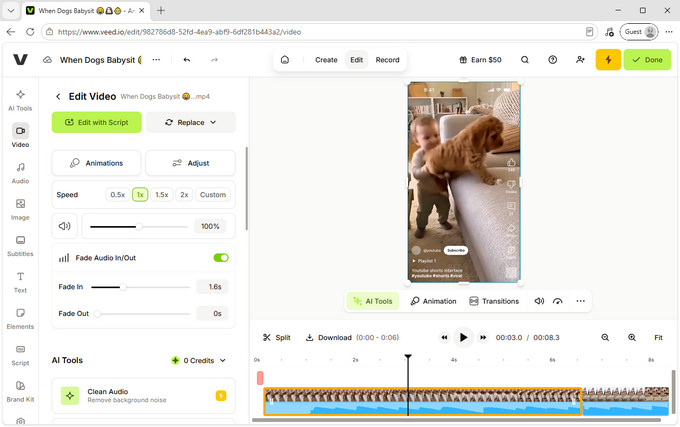Open more options in preview toolbar
This screenshot has height=427, width=680.
pyautogui.click(x=580, y=301)
